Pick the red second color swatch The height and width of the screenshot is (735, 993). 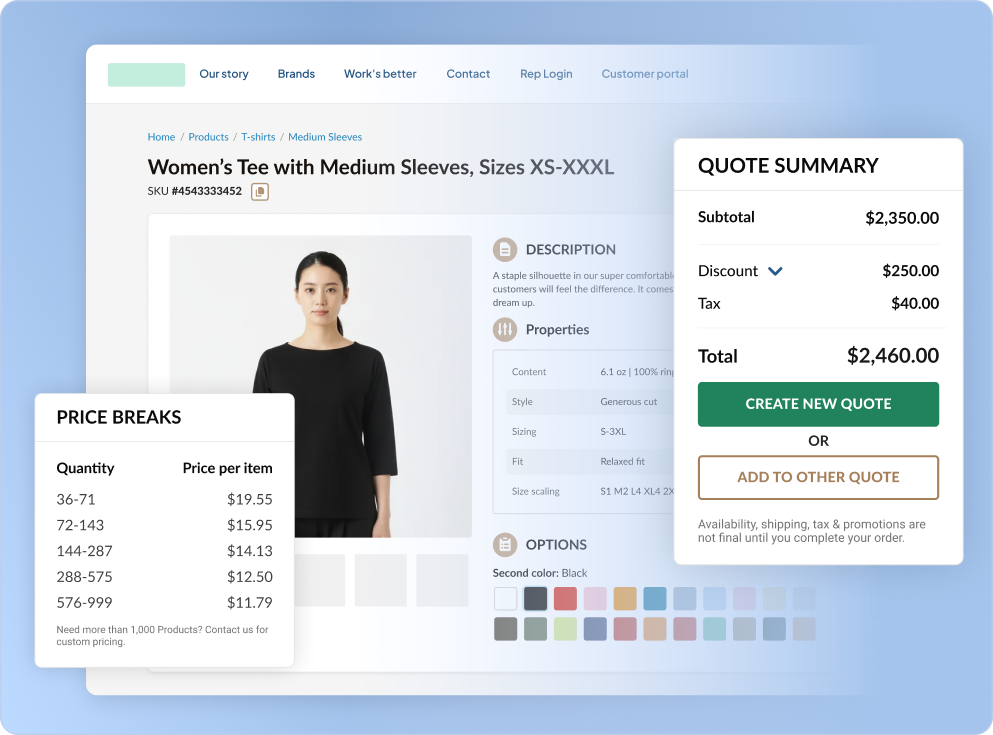tap(565, 598)
